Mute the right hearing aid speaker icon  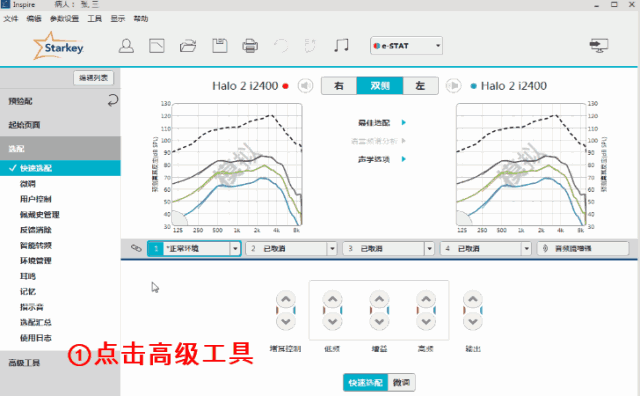305,86
